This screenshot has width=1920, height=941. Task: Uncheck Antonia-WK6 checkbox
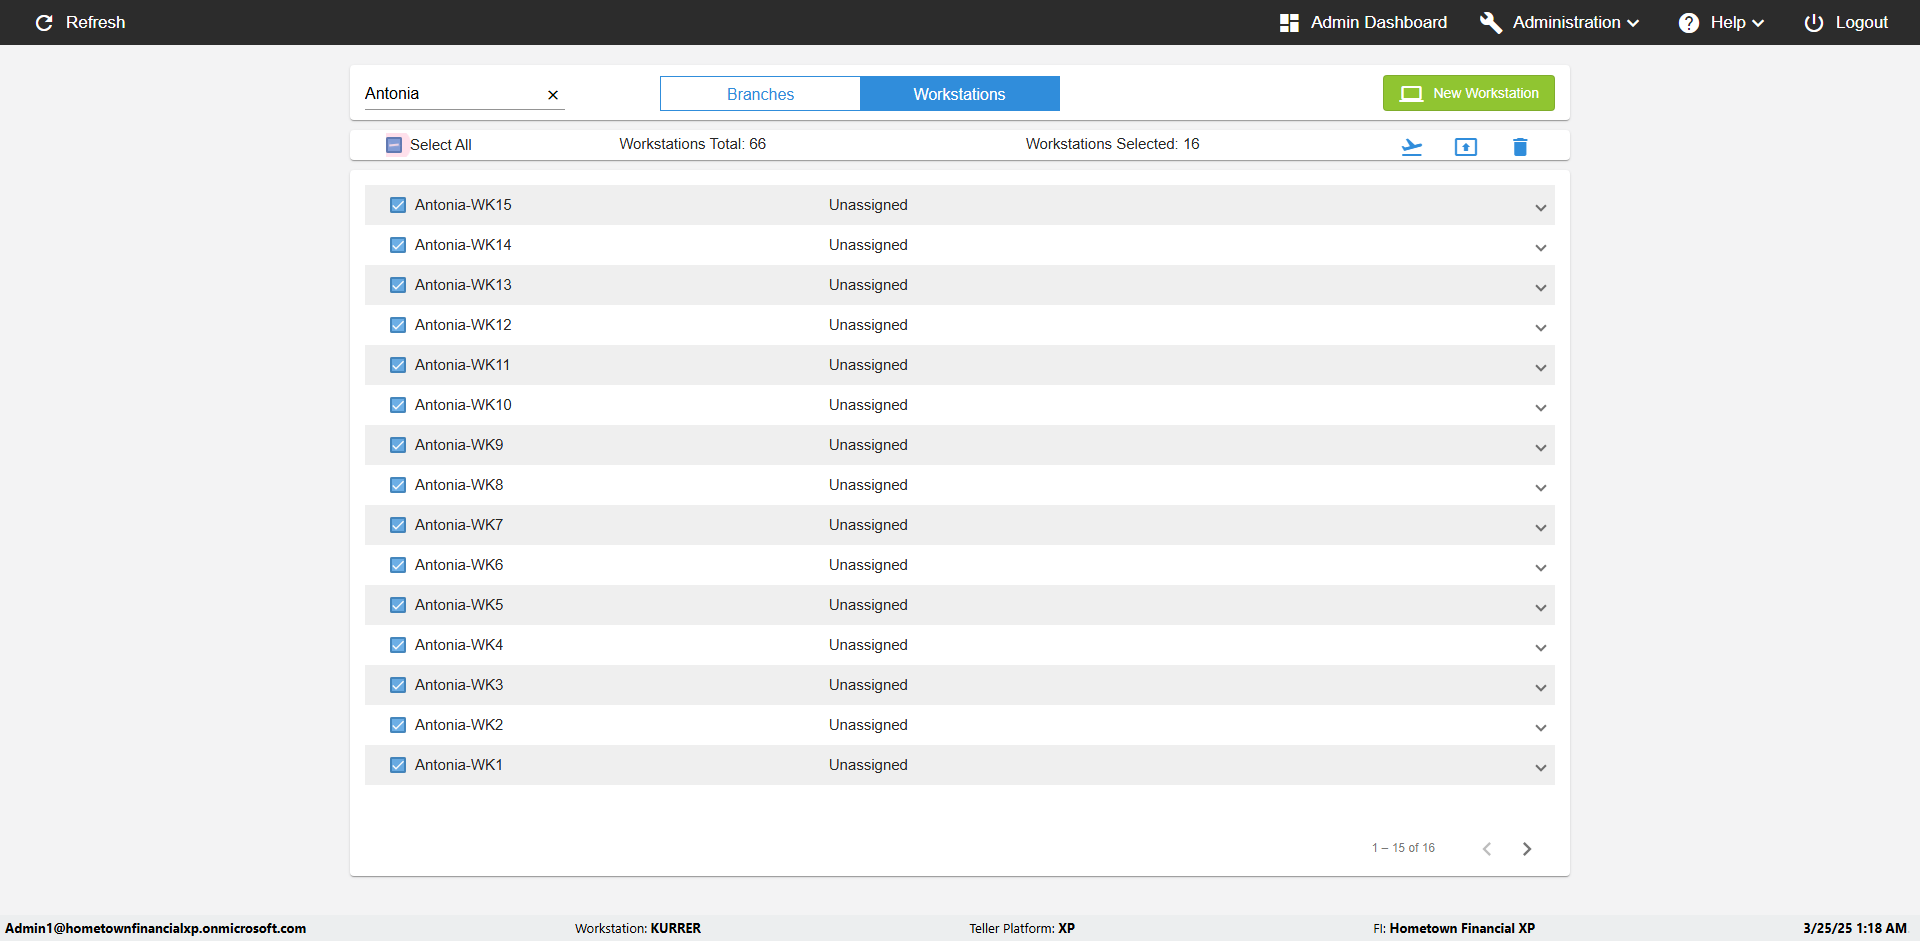[x=398, y=565]
